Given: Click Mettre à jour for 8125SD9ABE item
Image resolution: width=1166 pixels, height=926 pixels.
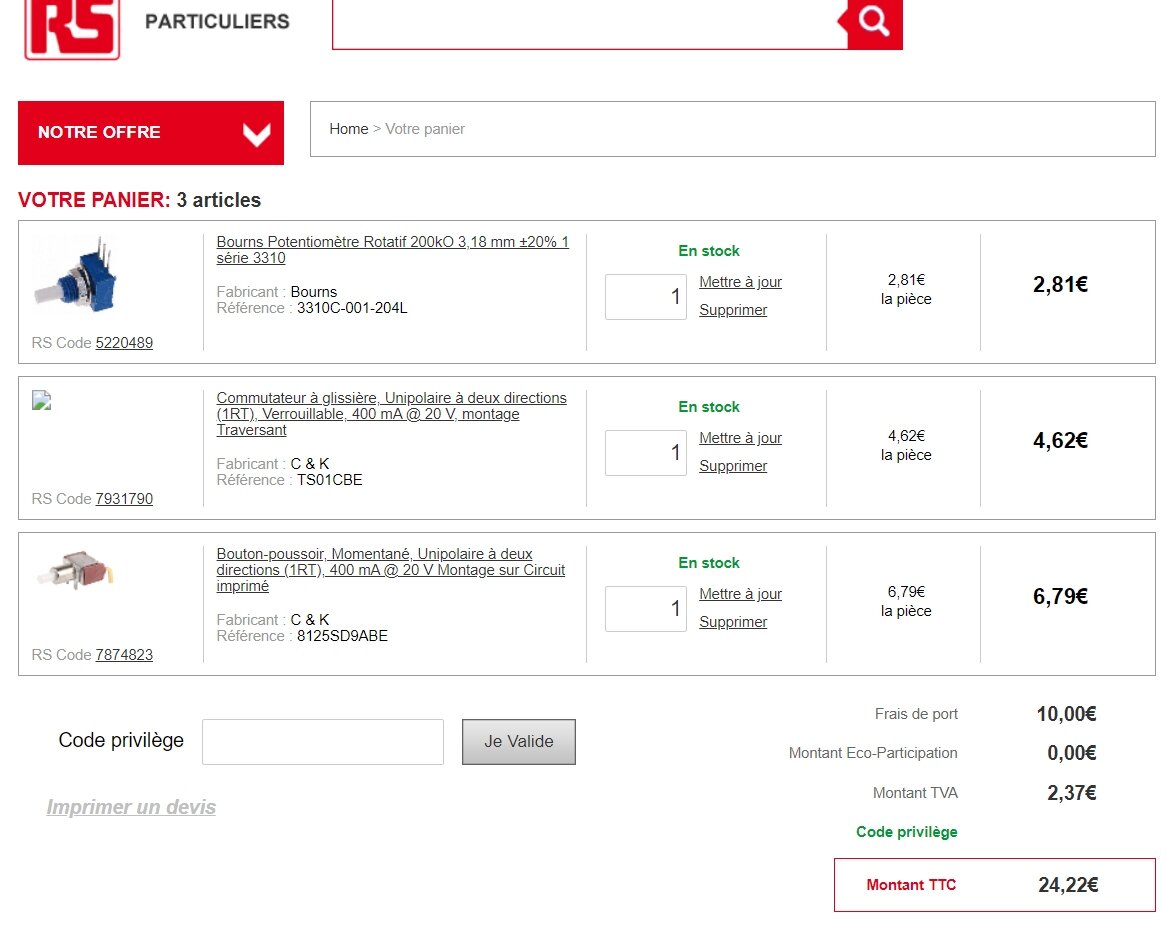Looking at the screenshot, I should coord(740,594).
